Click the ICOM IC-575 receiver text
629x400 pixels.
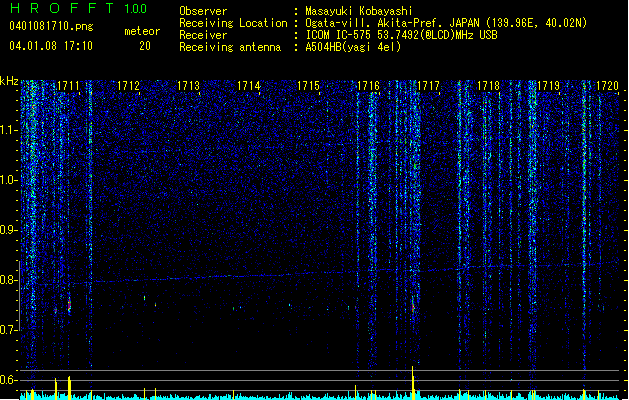(402, 35)
